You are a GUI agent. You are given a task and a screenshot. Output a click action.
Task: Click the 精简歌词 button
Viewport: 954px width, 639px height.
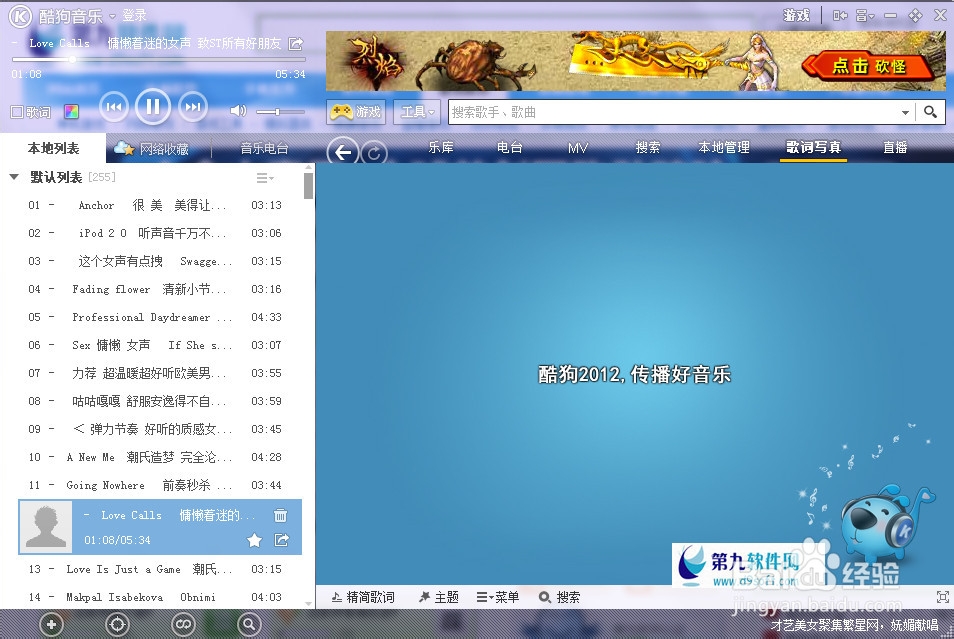point(363,597)
